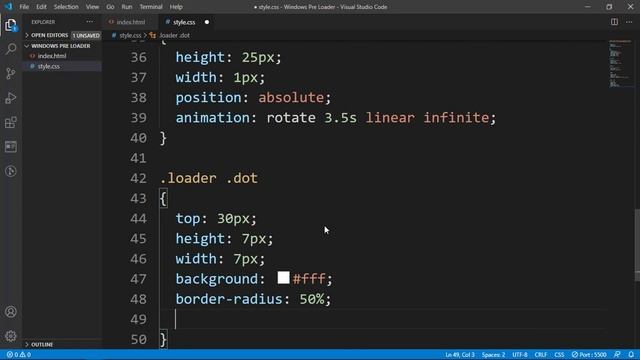Click style.css in the breadcrumb
The image size is (640, 360).
click(130, 36)
